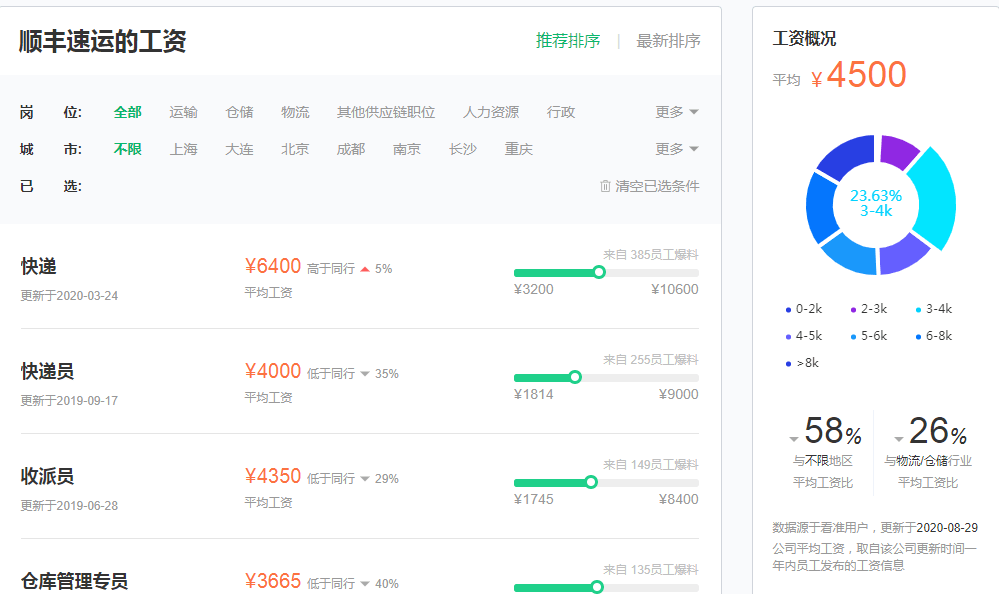Click 23.63% label in donut center
This screenshot has height=594, width=999.
point(876,196)
